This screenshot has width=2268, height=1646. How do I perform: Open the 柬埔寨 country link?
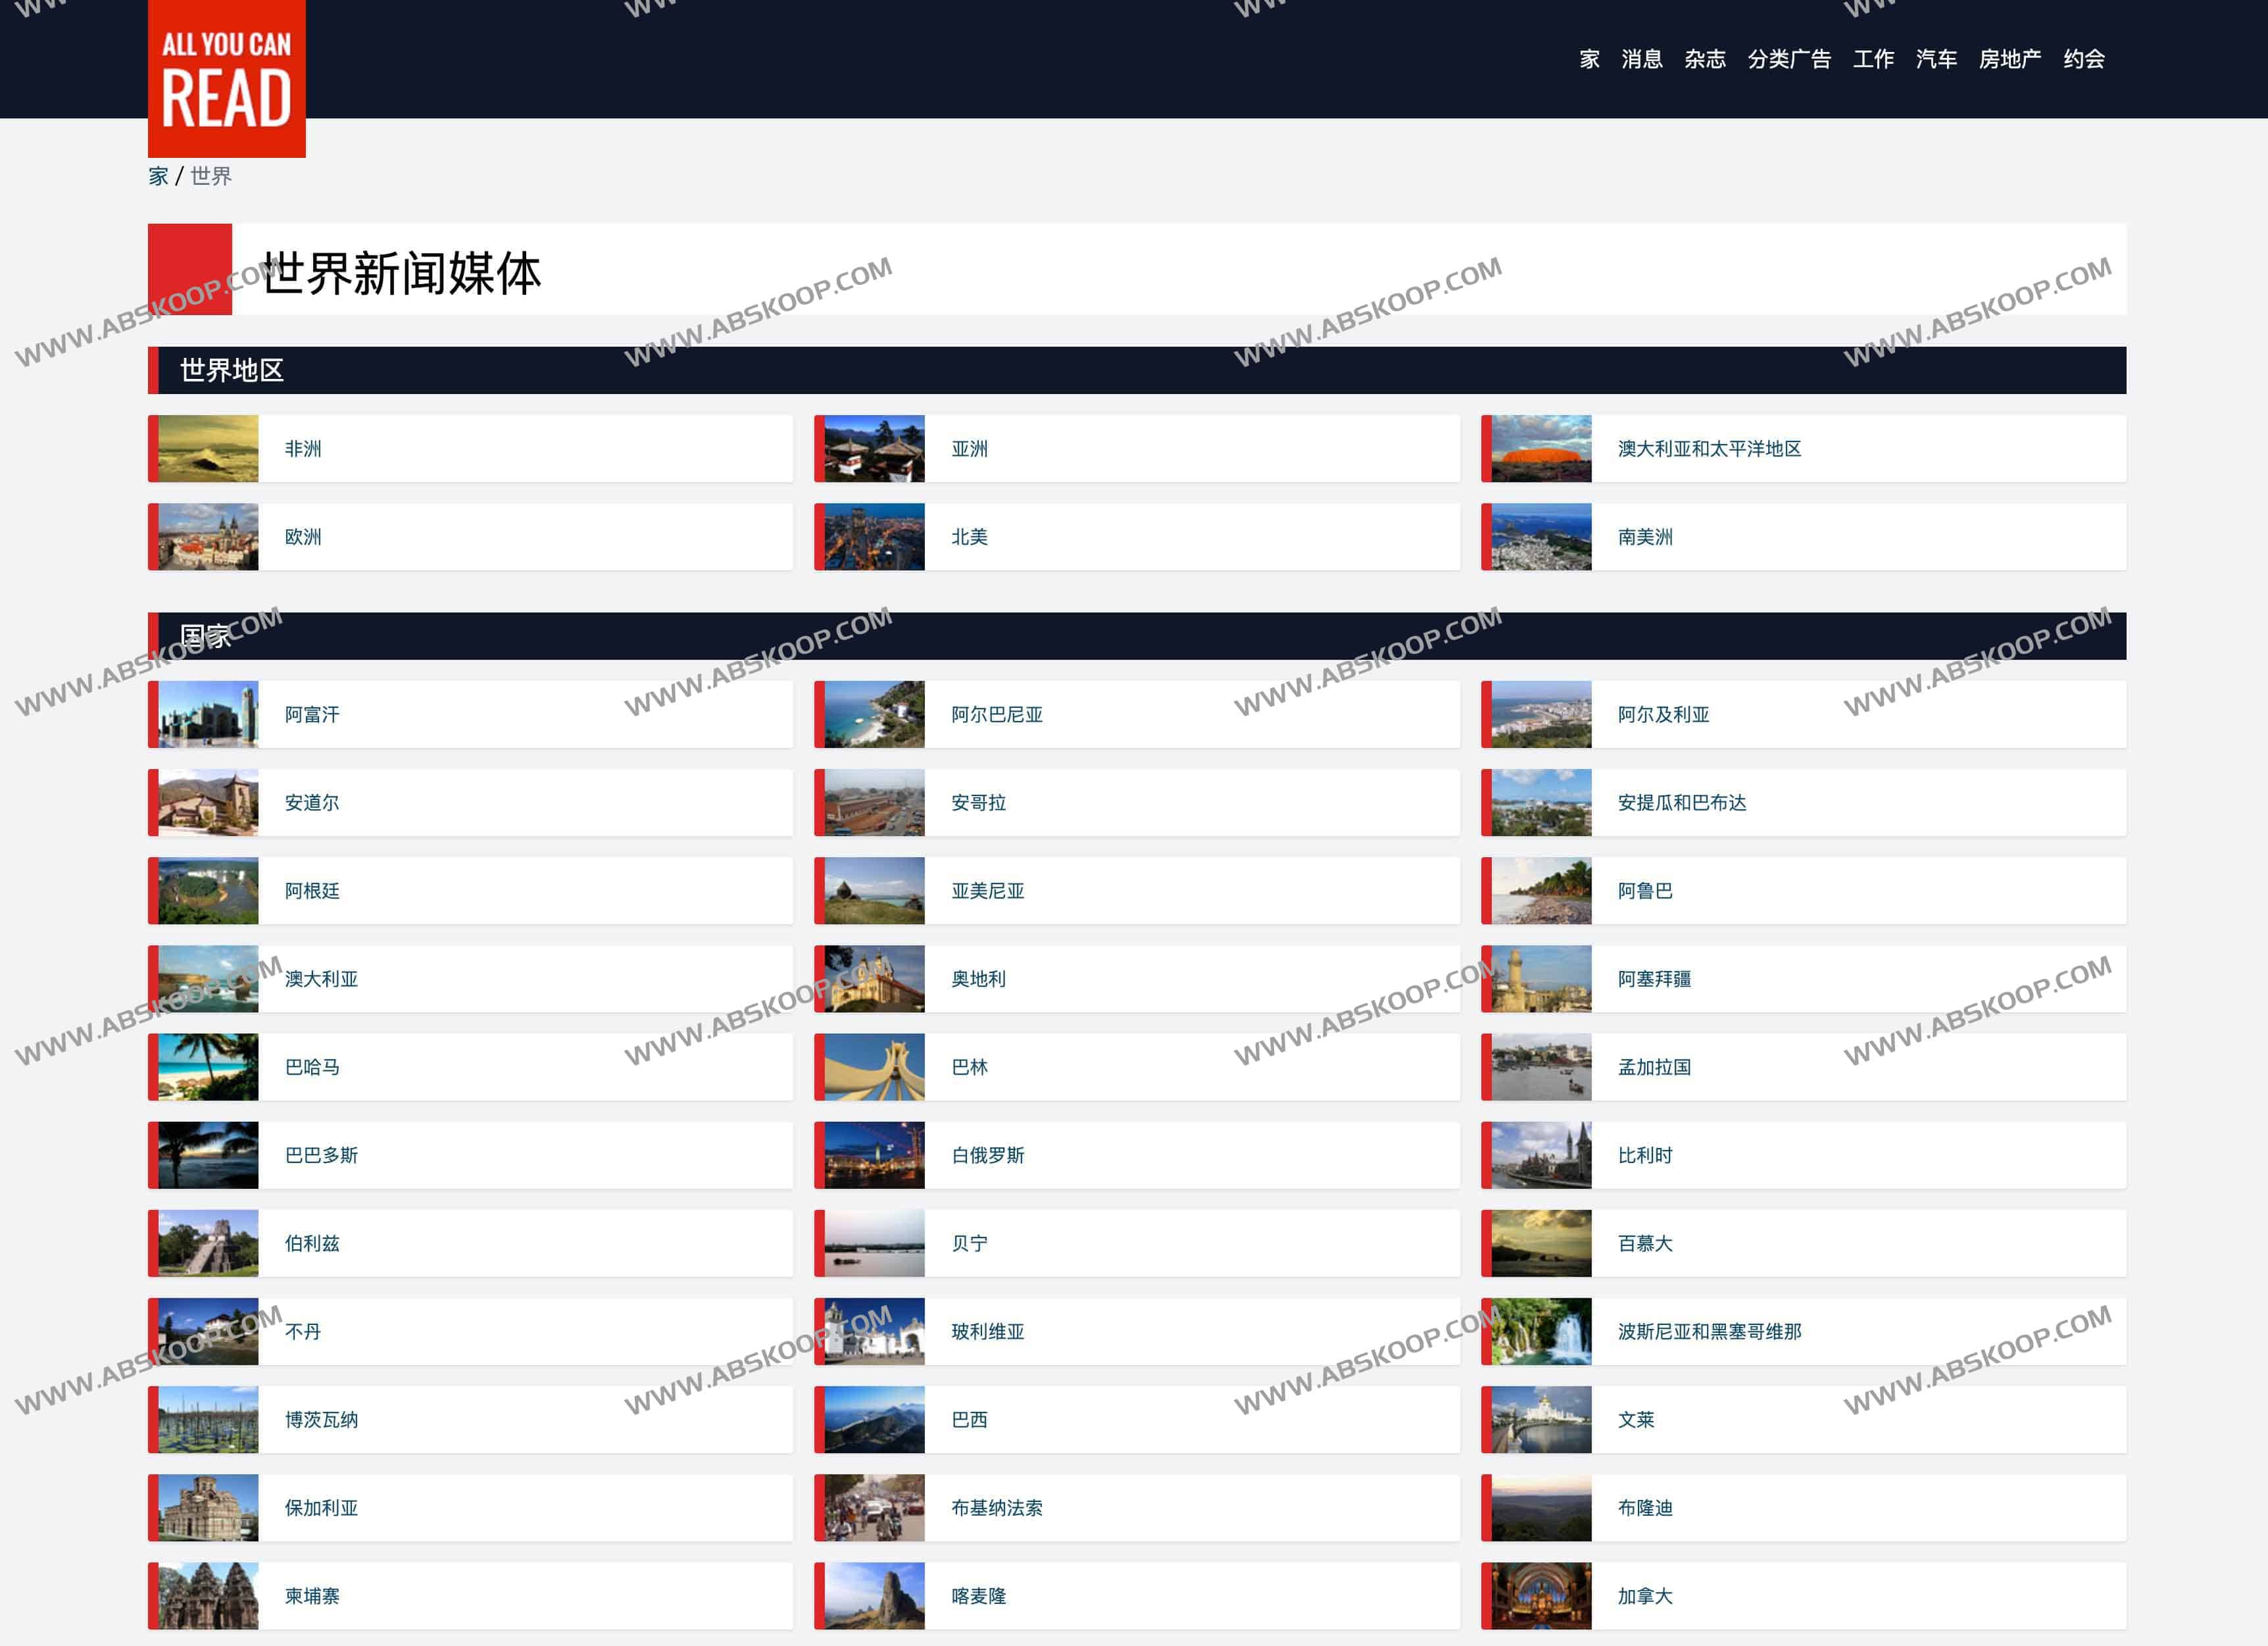point(312,1596)
